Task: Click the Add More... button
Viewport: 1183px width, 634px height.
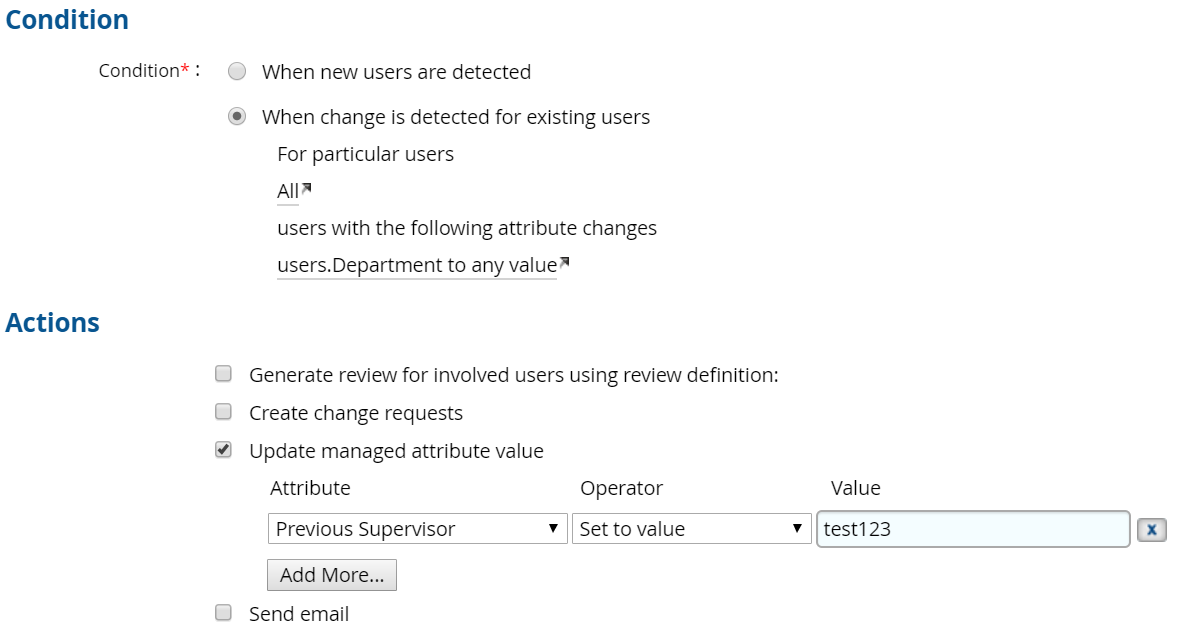Action: pos(332,575)
